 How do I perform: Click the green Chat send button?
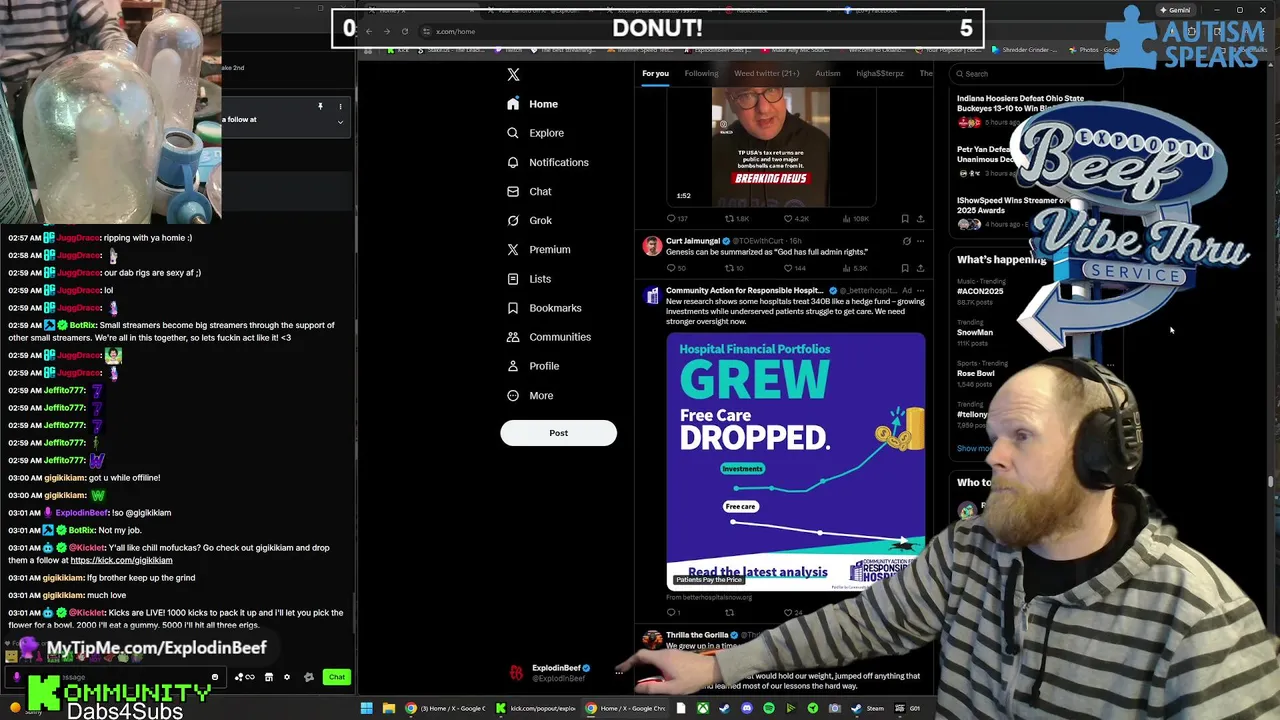[337, 677]
